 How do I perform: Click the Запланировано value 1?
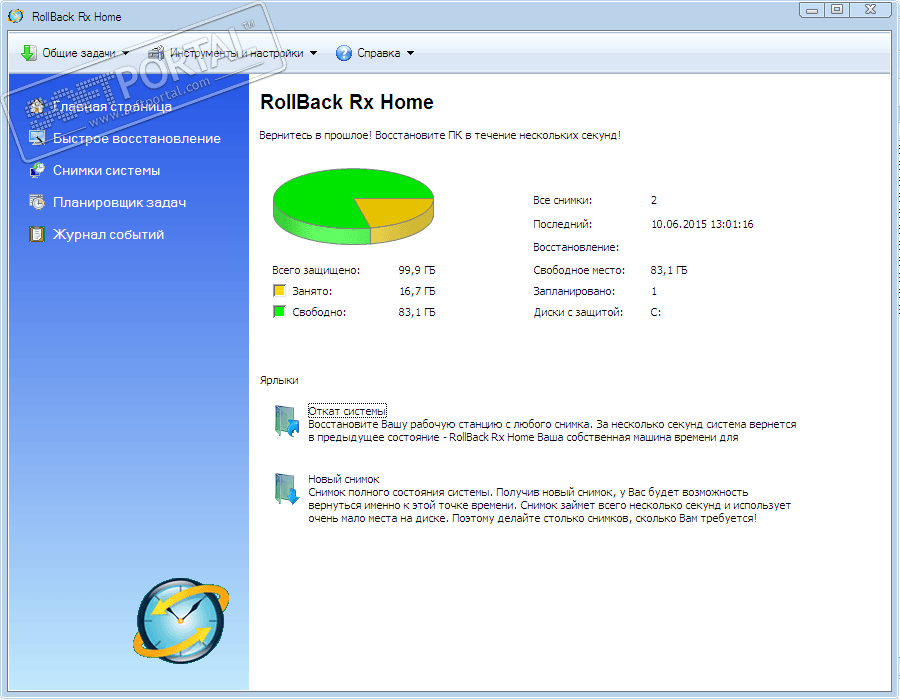pyautogui.click(x=654, y=291)
